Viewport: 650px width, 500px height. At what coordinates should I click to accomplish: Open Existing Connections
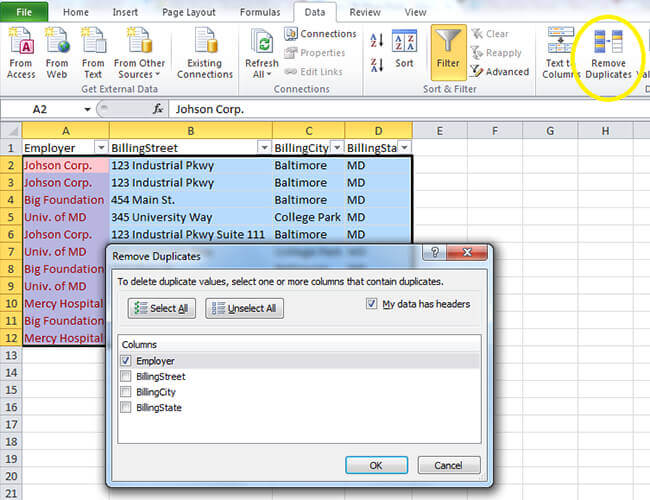click(x=205, y=52)
